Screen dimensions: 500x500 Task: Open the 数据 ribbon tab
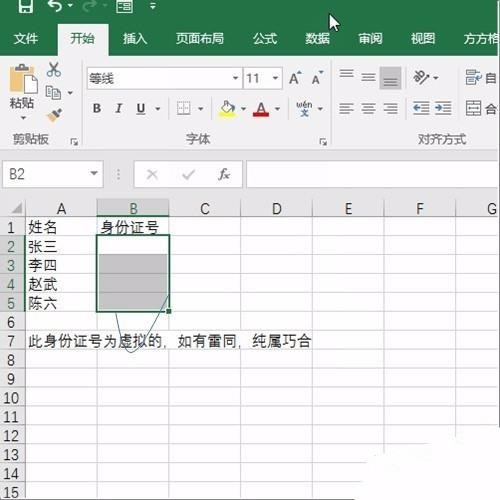(x=317, y=39)
